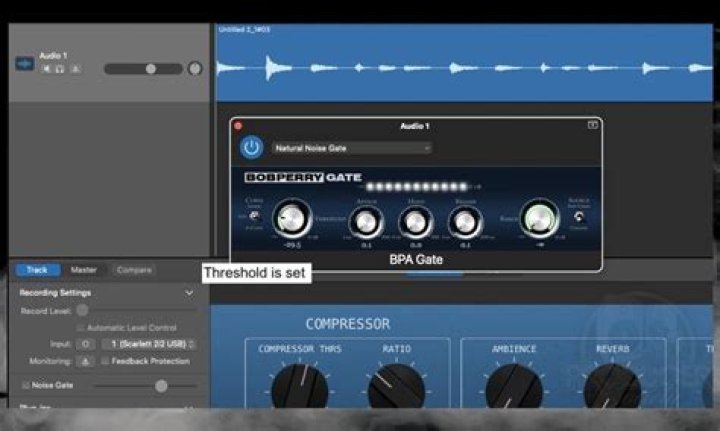Click the Audio 1 track name

click(x=53, y=56)
